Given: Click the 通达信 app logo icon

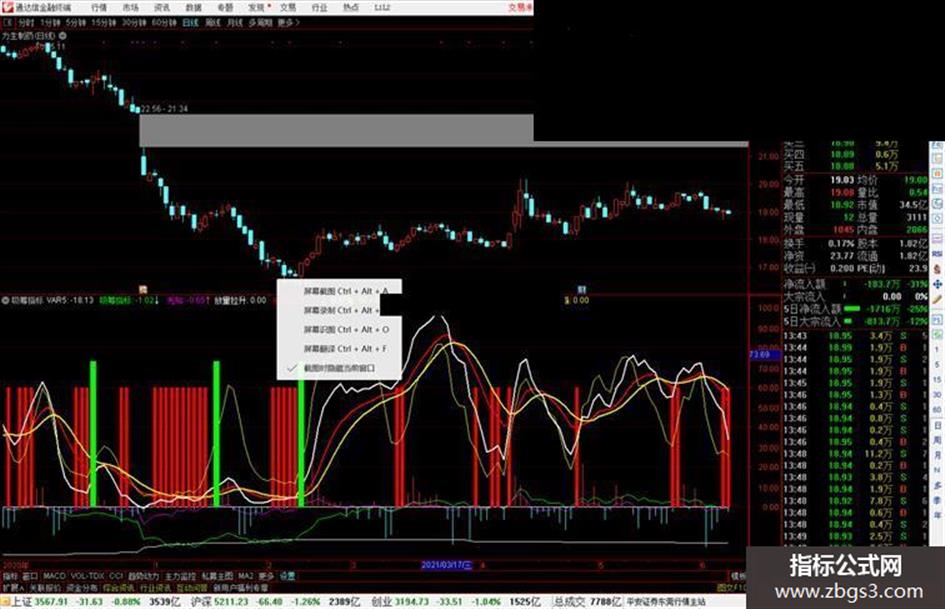Looking at the screenshot, I should click(x=7, y=7).
